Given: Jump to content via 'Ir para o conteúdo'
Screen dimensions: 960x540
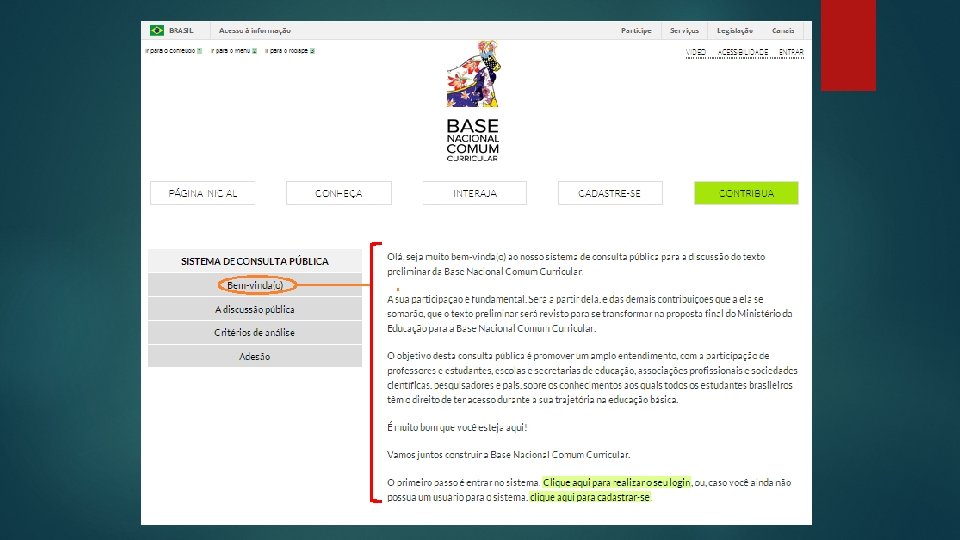Looking at the screenshot, I should tap(173, 51).
